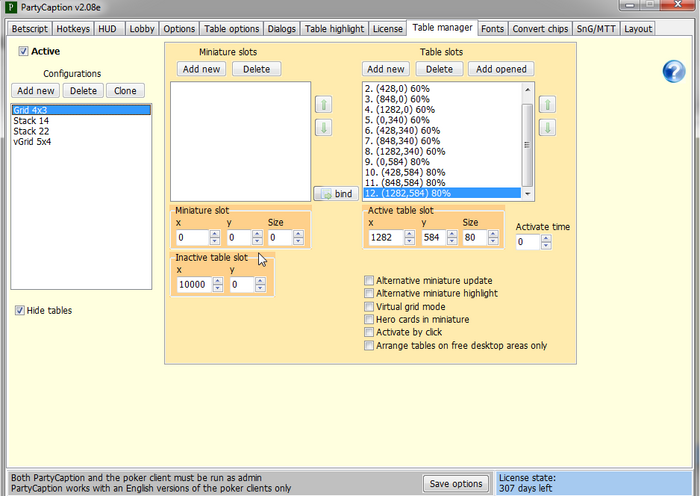Click Active table slot x field
The image size is (700, 496).
tap(387, 238)
